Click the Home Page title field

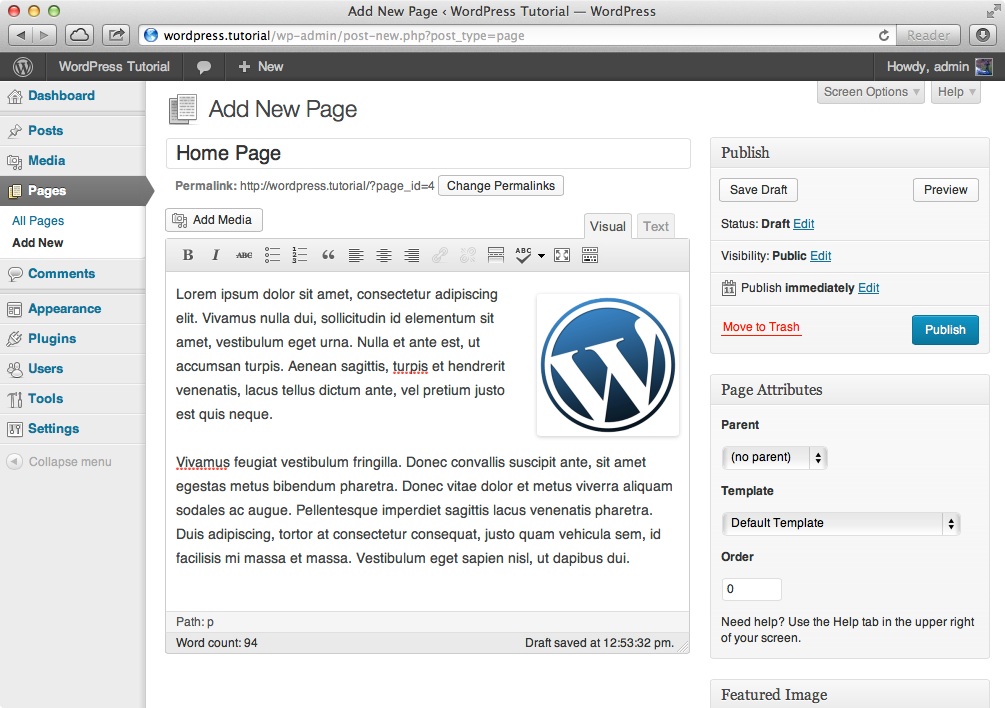[x=428, y=154]
